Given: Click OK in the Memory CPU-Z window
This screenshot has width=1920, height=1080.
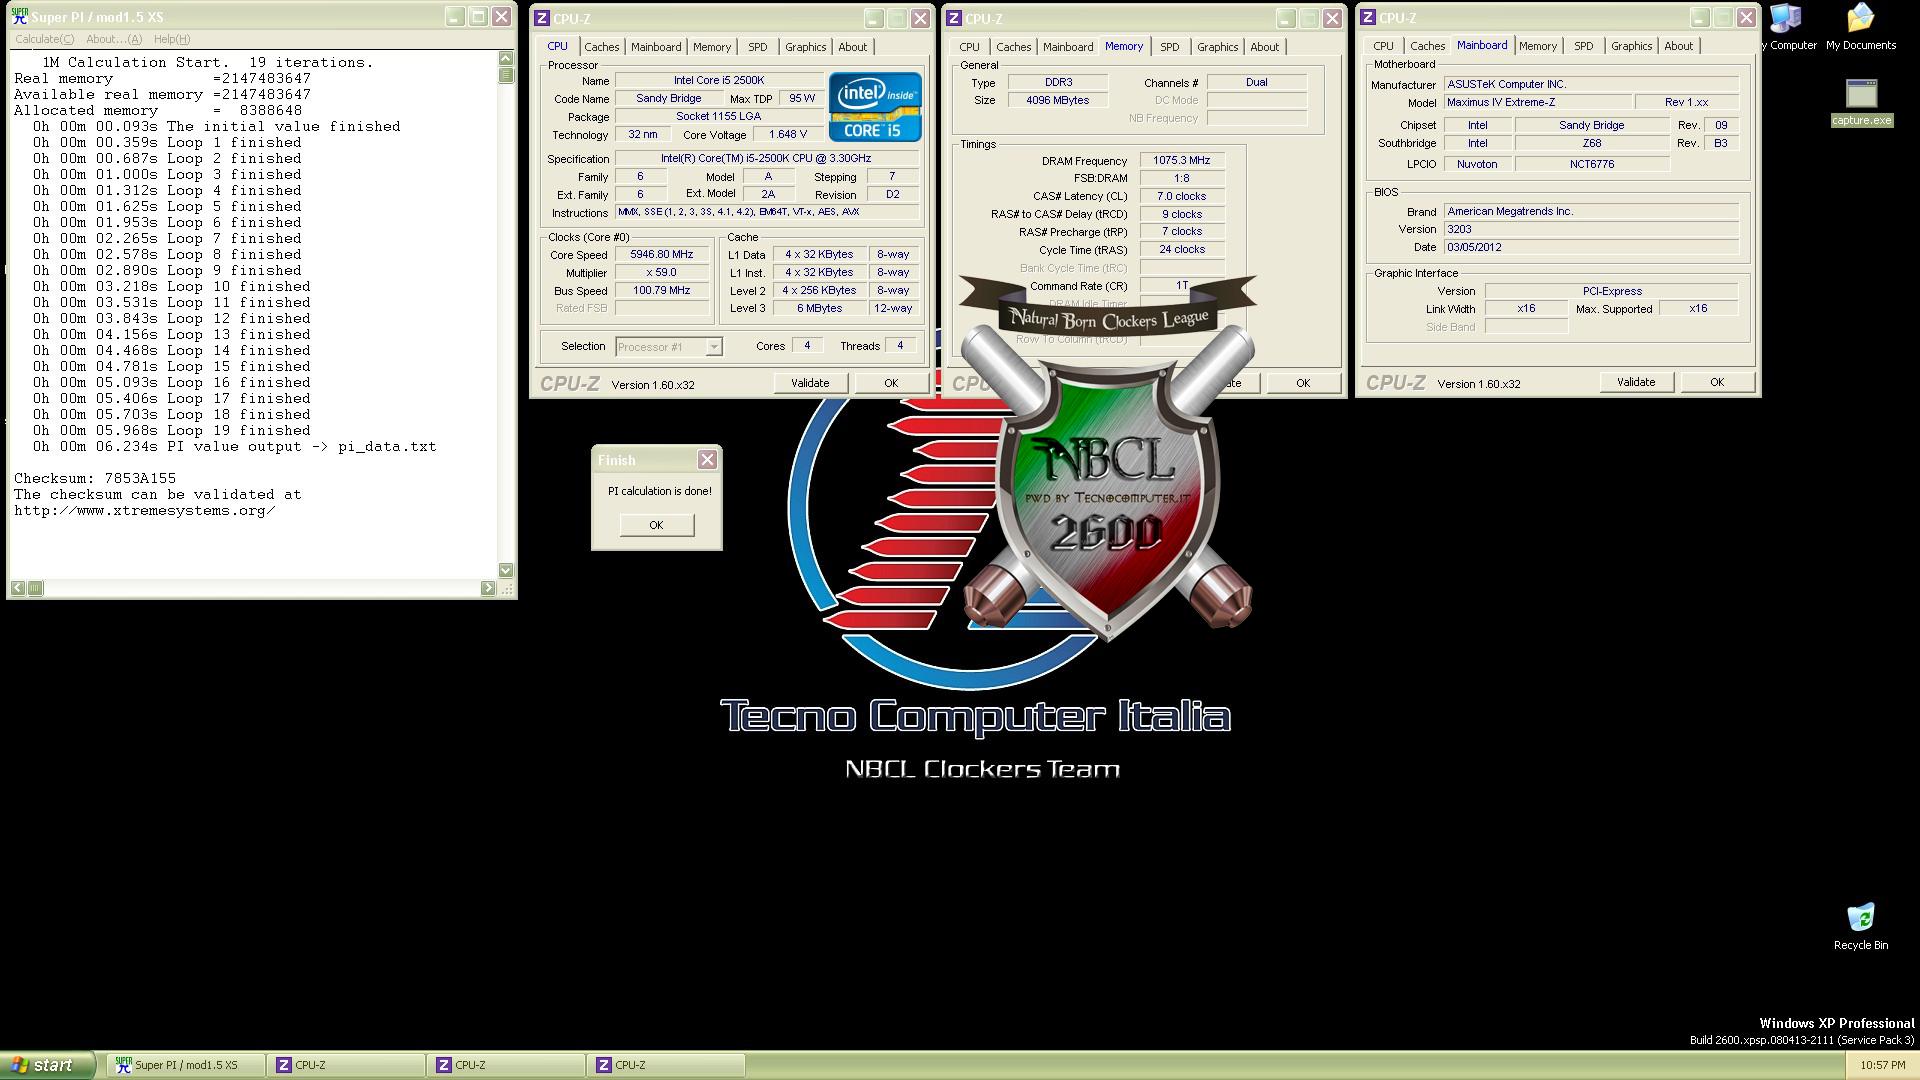Looking at the screenshot, I should pos(1303,383).
